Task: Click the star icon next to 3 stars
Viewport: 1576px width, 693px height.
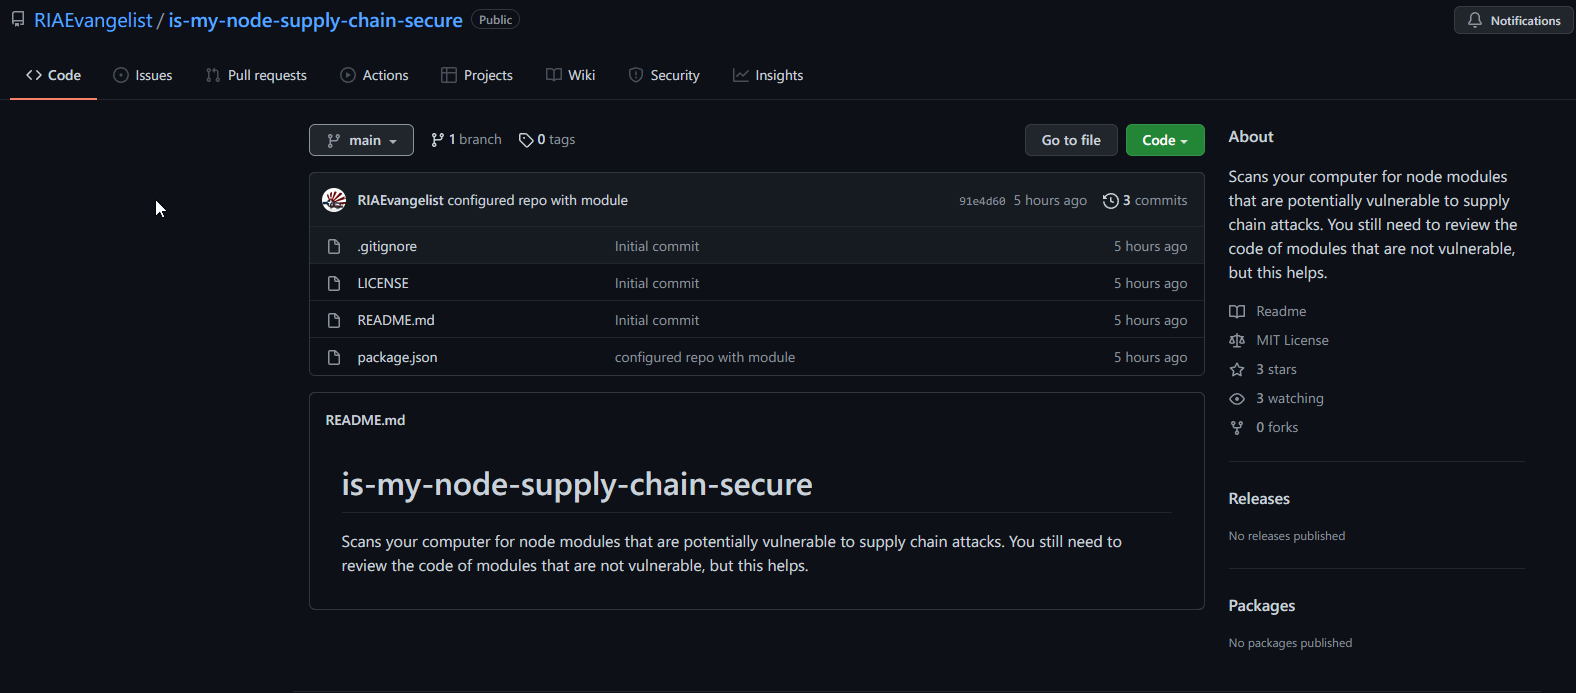Action: (x=1237, y=369)
